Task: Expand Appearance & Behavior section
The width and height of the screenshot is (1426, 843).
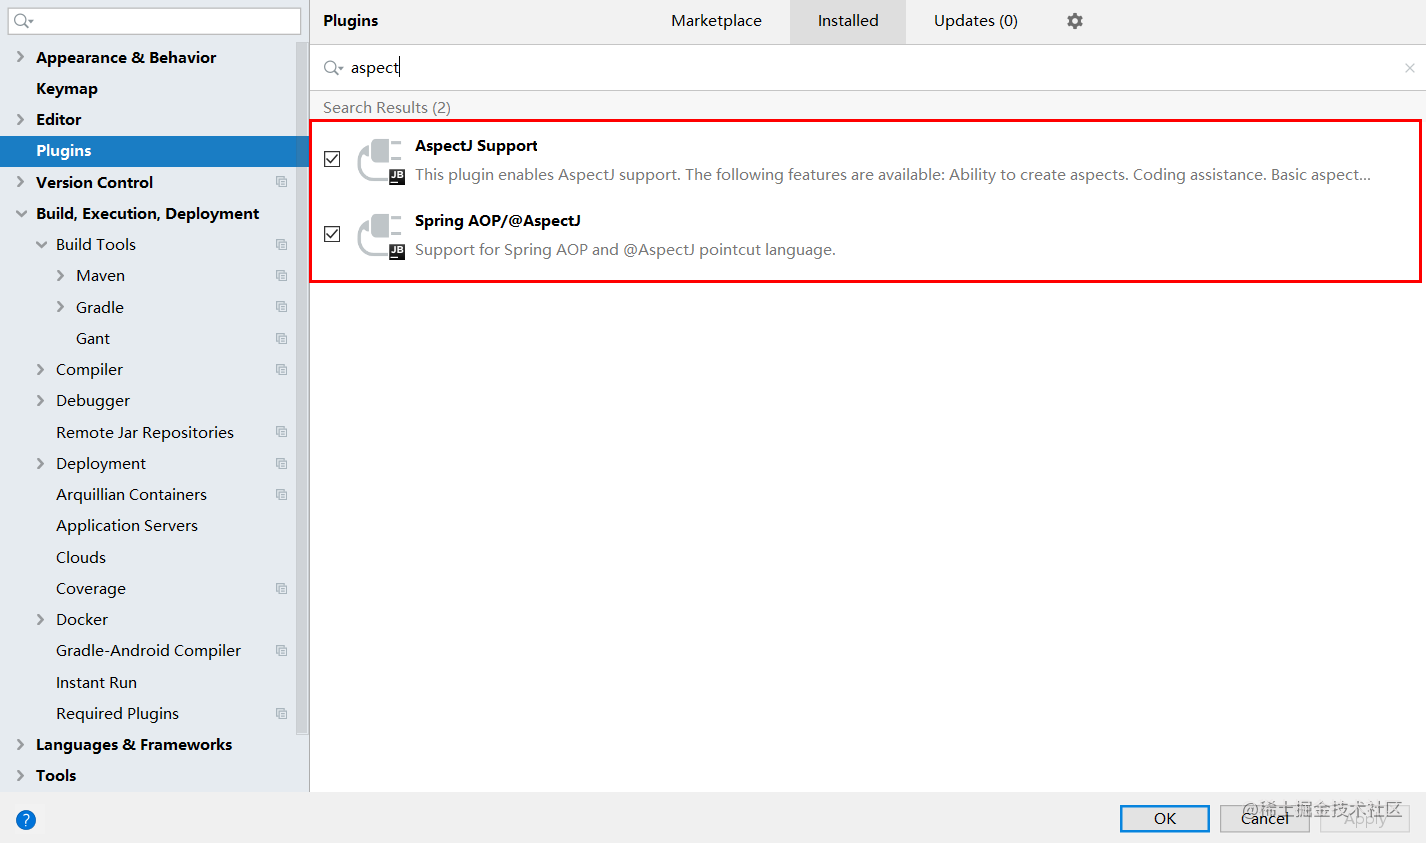Action: 20,57
